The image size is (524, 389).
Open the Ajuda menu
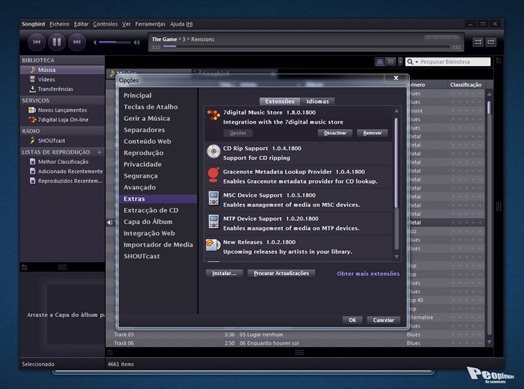tap(181, 24)
